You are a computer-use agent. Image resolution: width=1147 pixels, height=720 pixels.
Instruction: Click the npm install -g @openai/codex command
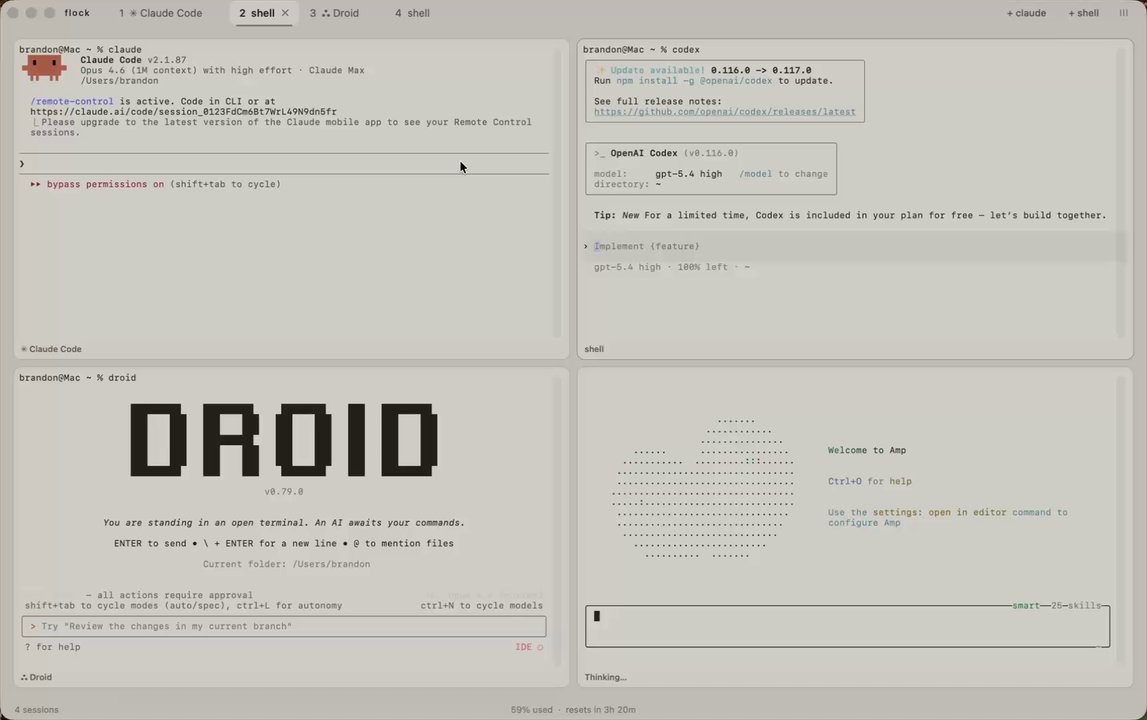pos(693,81)
